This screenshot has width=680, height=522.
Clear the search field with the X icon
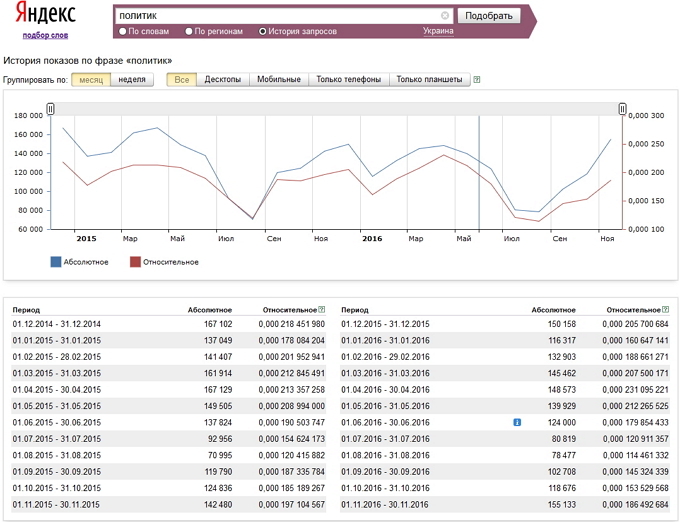click(445, 16)
